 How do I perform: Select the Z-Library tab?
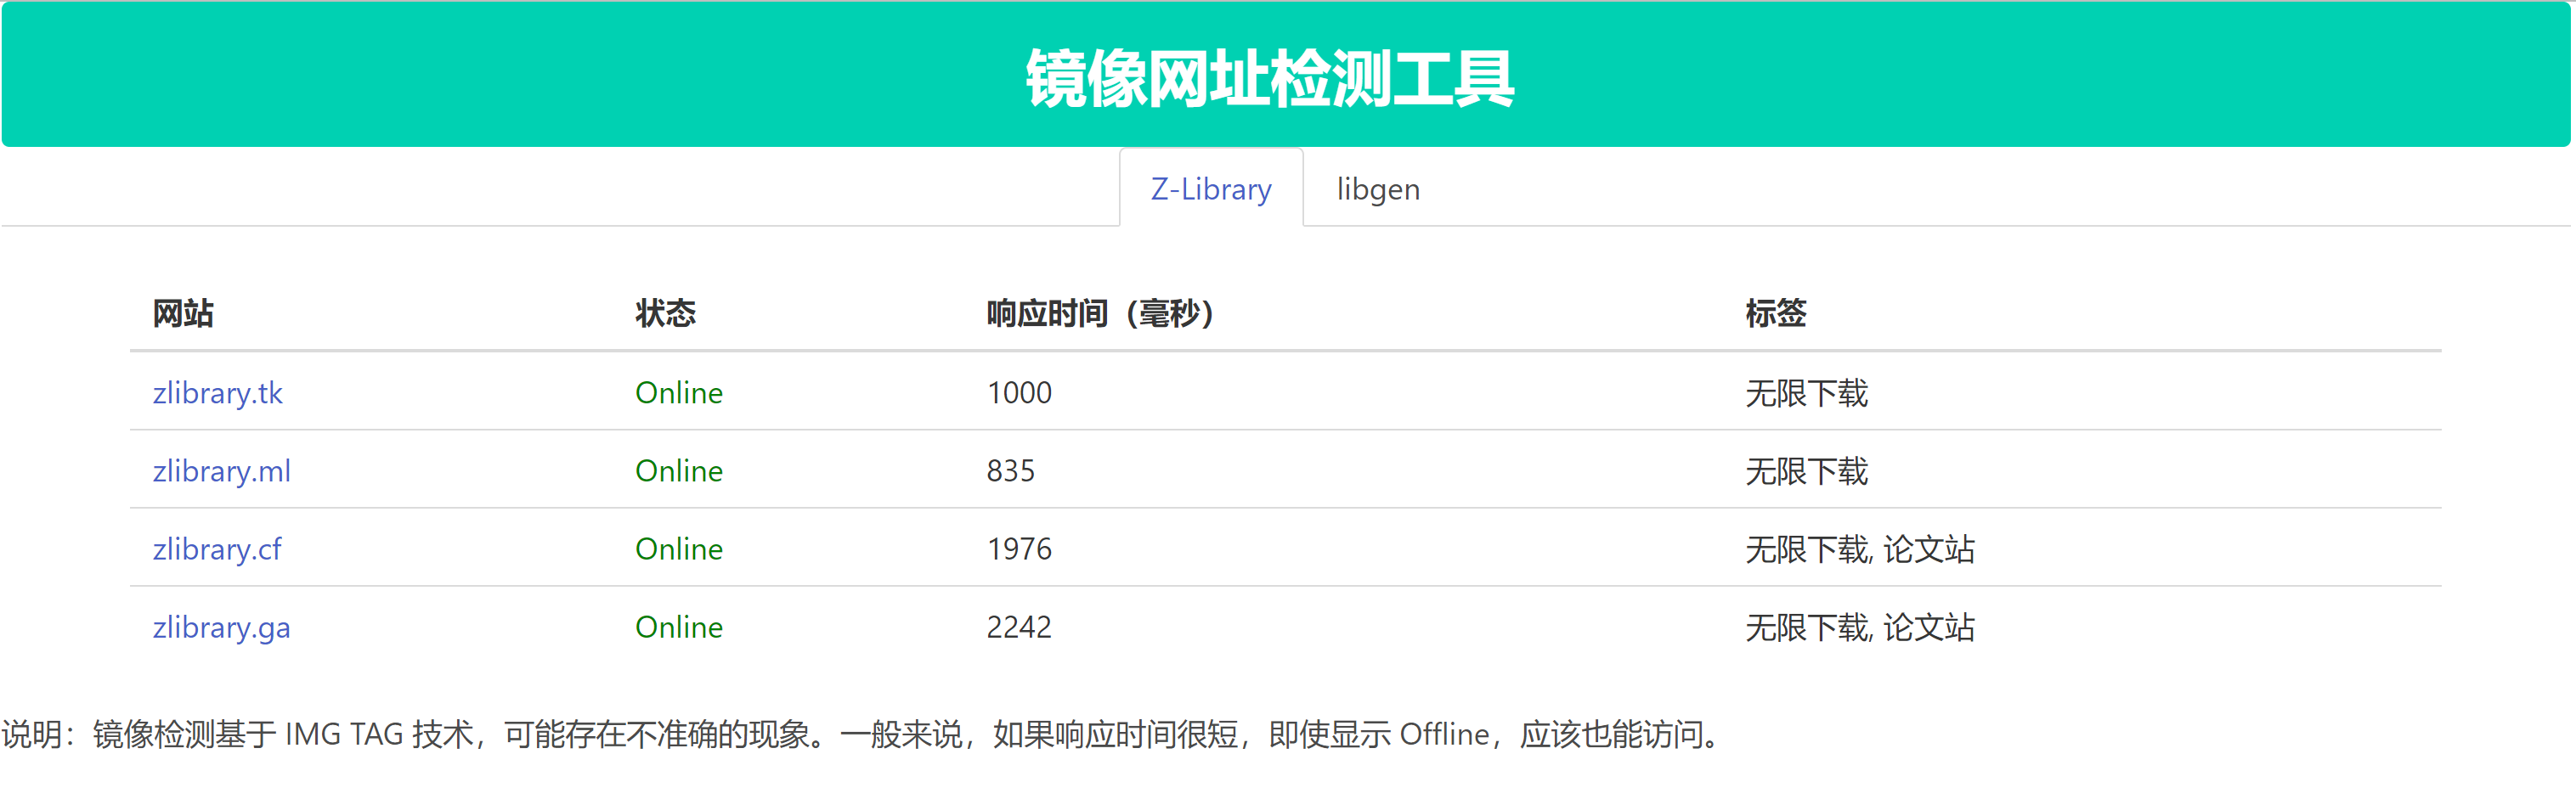(x=1210, y=189)
